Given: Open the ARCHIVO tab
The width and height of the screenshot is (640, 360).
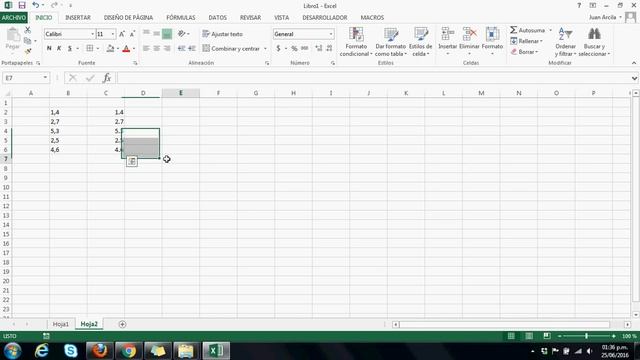Looking at the screenshot, I should tap(14, 18).
